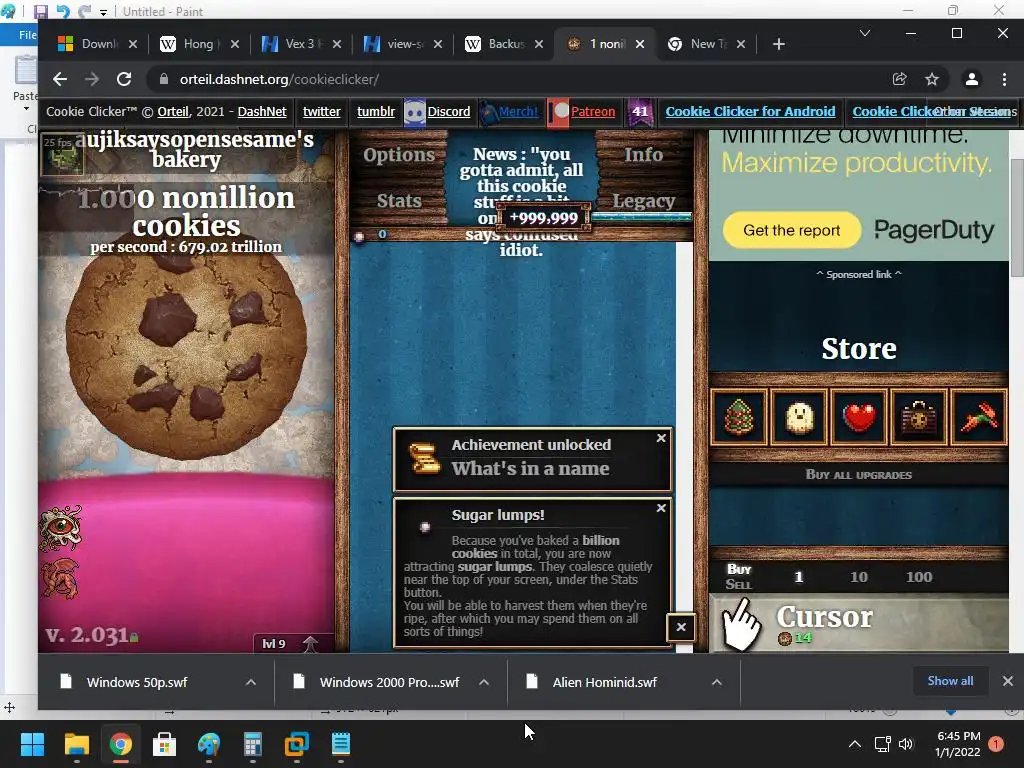Click the red dragon icon

[61, 578]
